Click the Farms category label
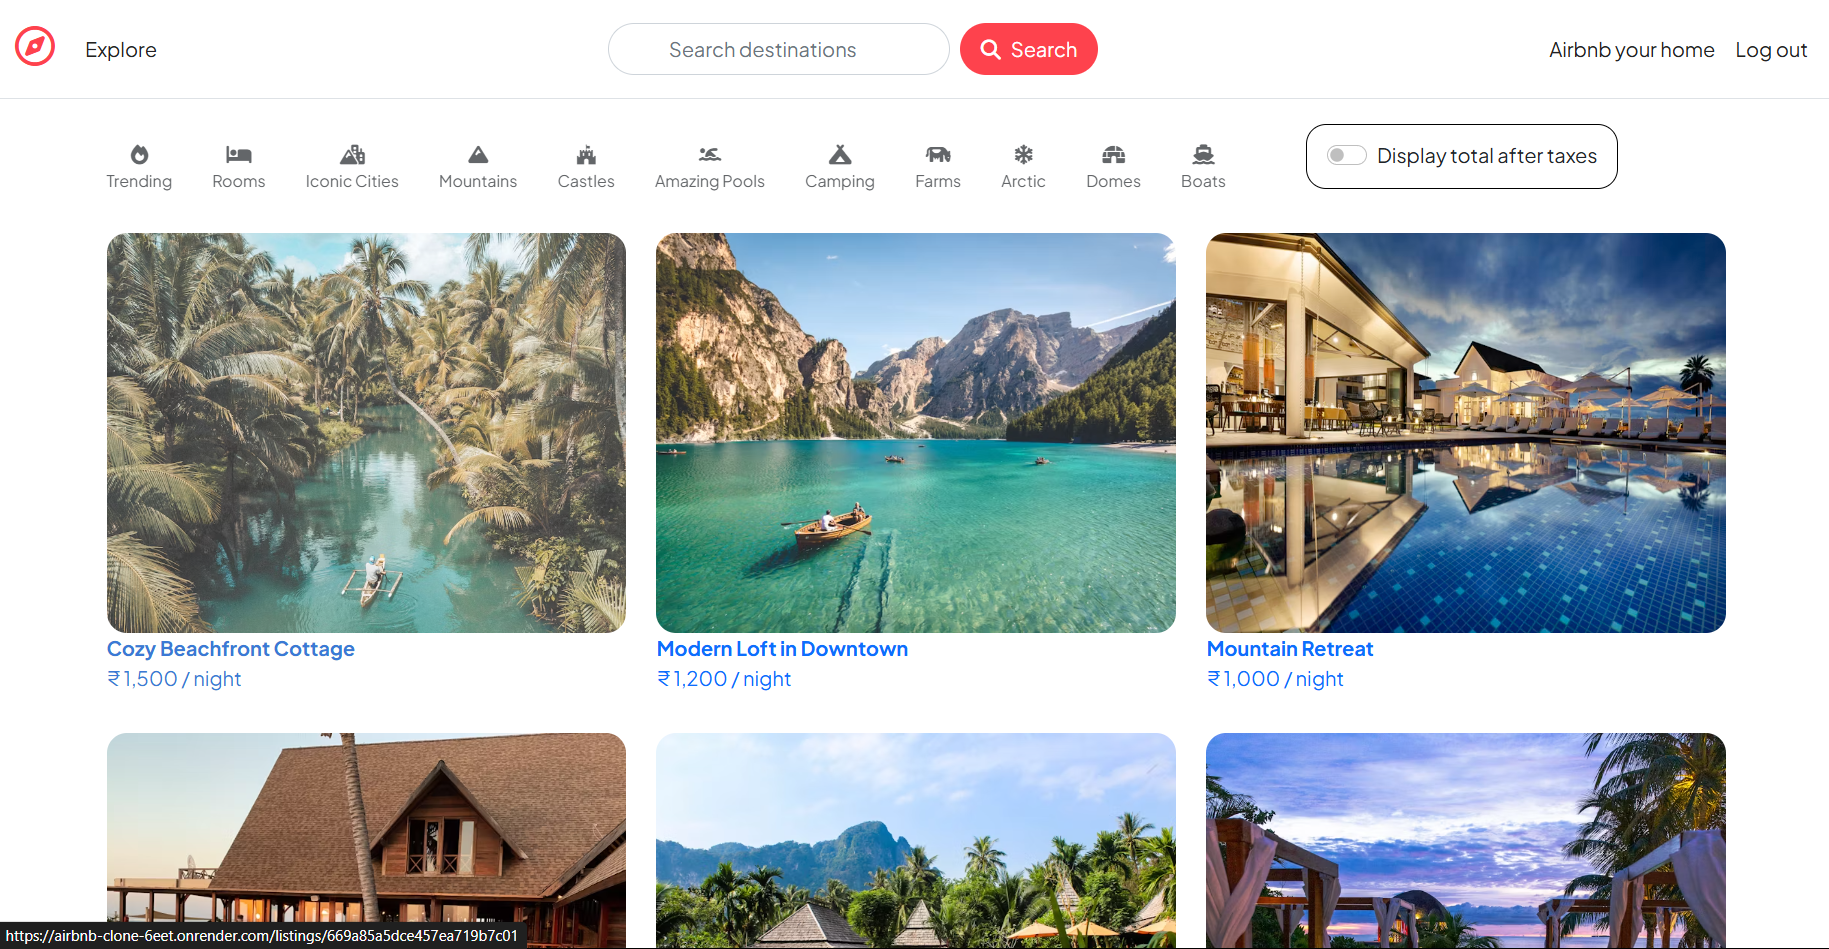1829x949 pixels. (x=938, y=181)
